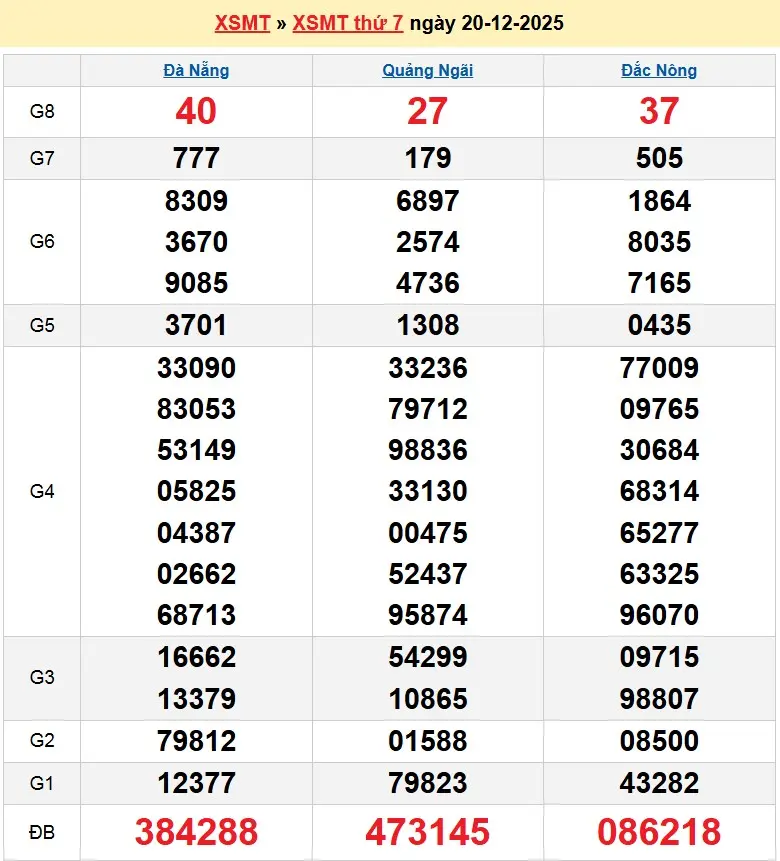Select the G8 result 37
This screenshot has height=861, width=780.
pos(659,112)
